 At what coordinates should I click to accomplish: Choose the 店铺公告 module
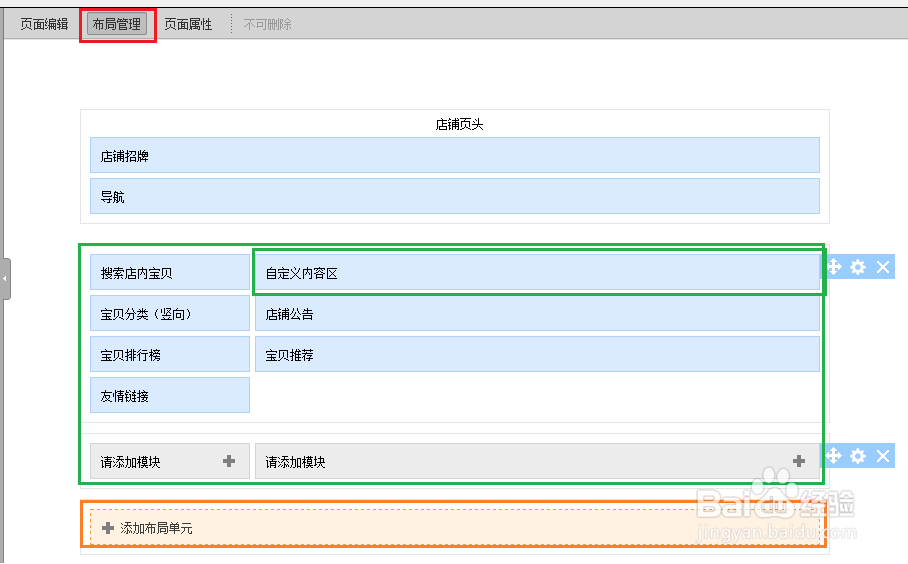536,314
